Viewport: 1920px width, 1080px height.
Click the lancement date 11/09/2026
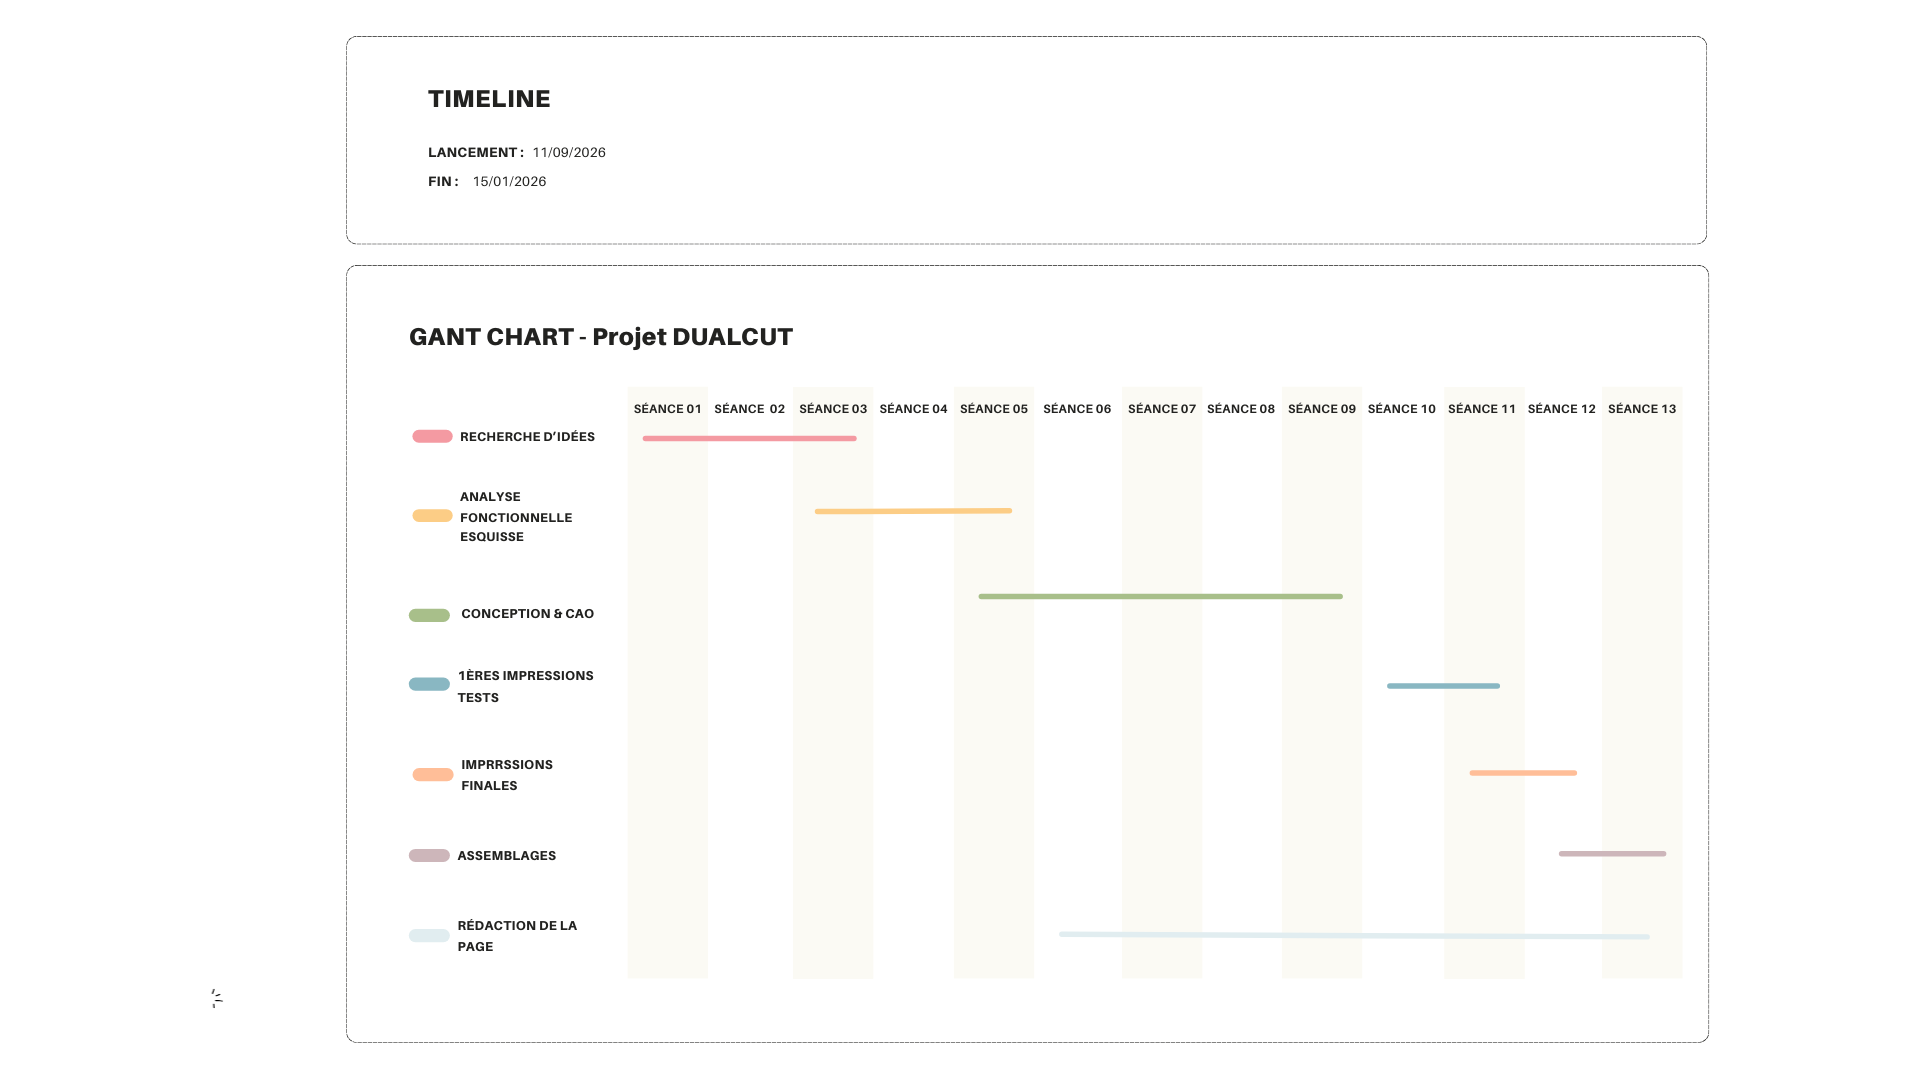click(569, 153)
